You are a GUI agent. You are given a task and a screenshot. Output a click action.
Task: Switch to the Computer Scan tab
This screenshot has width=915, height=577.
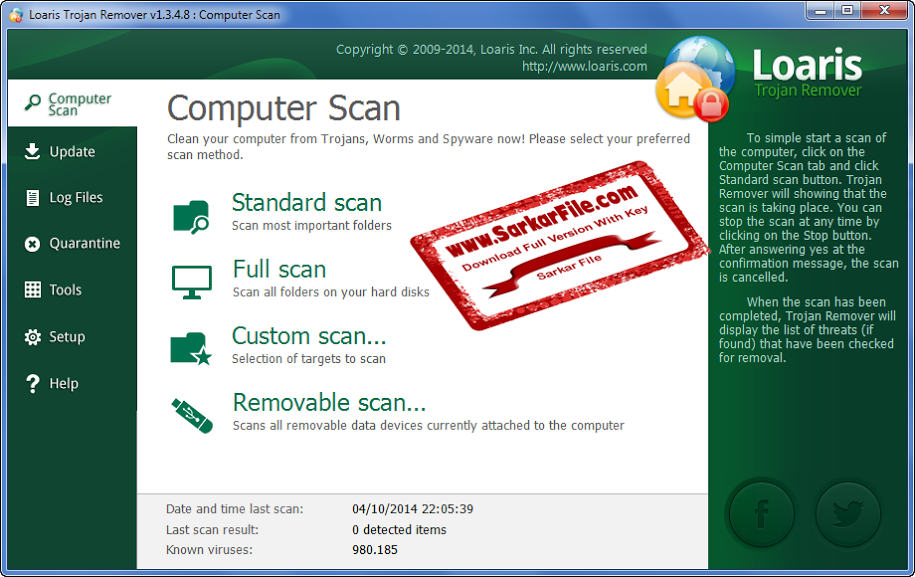[72, 103]
